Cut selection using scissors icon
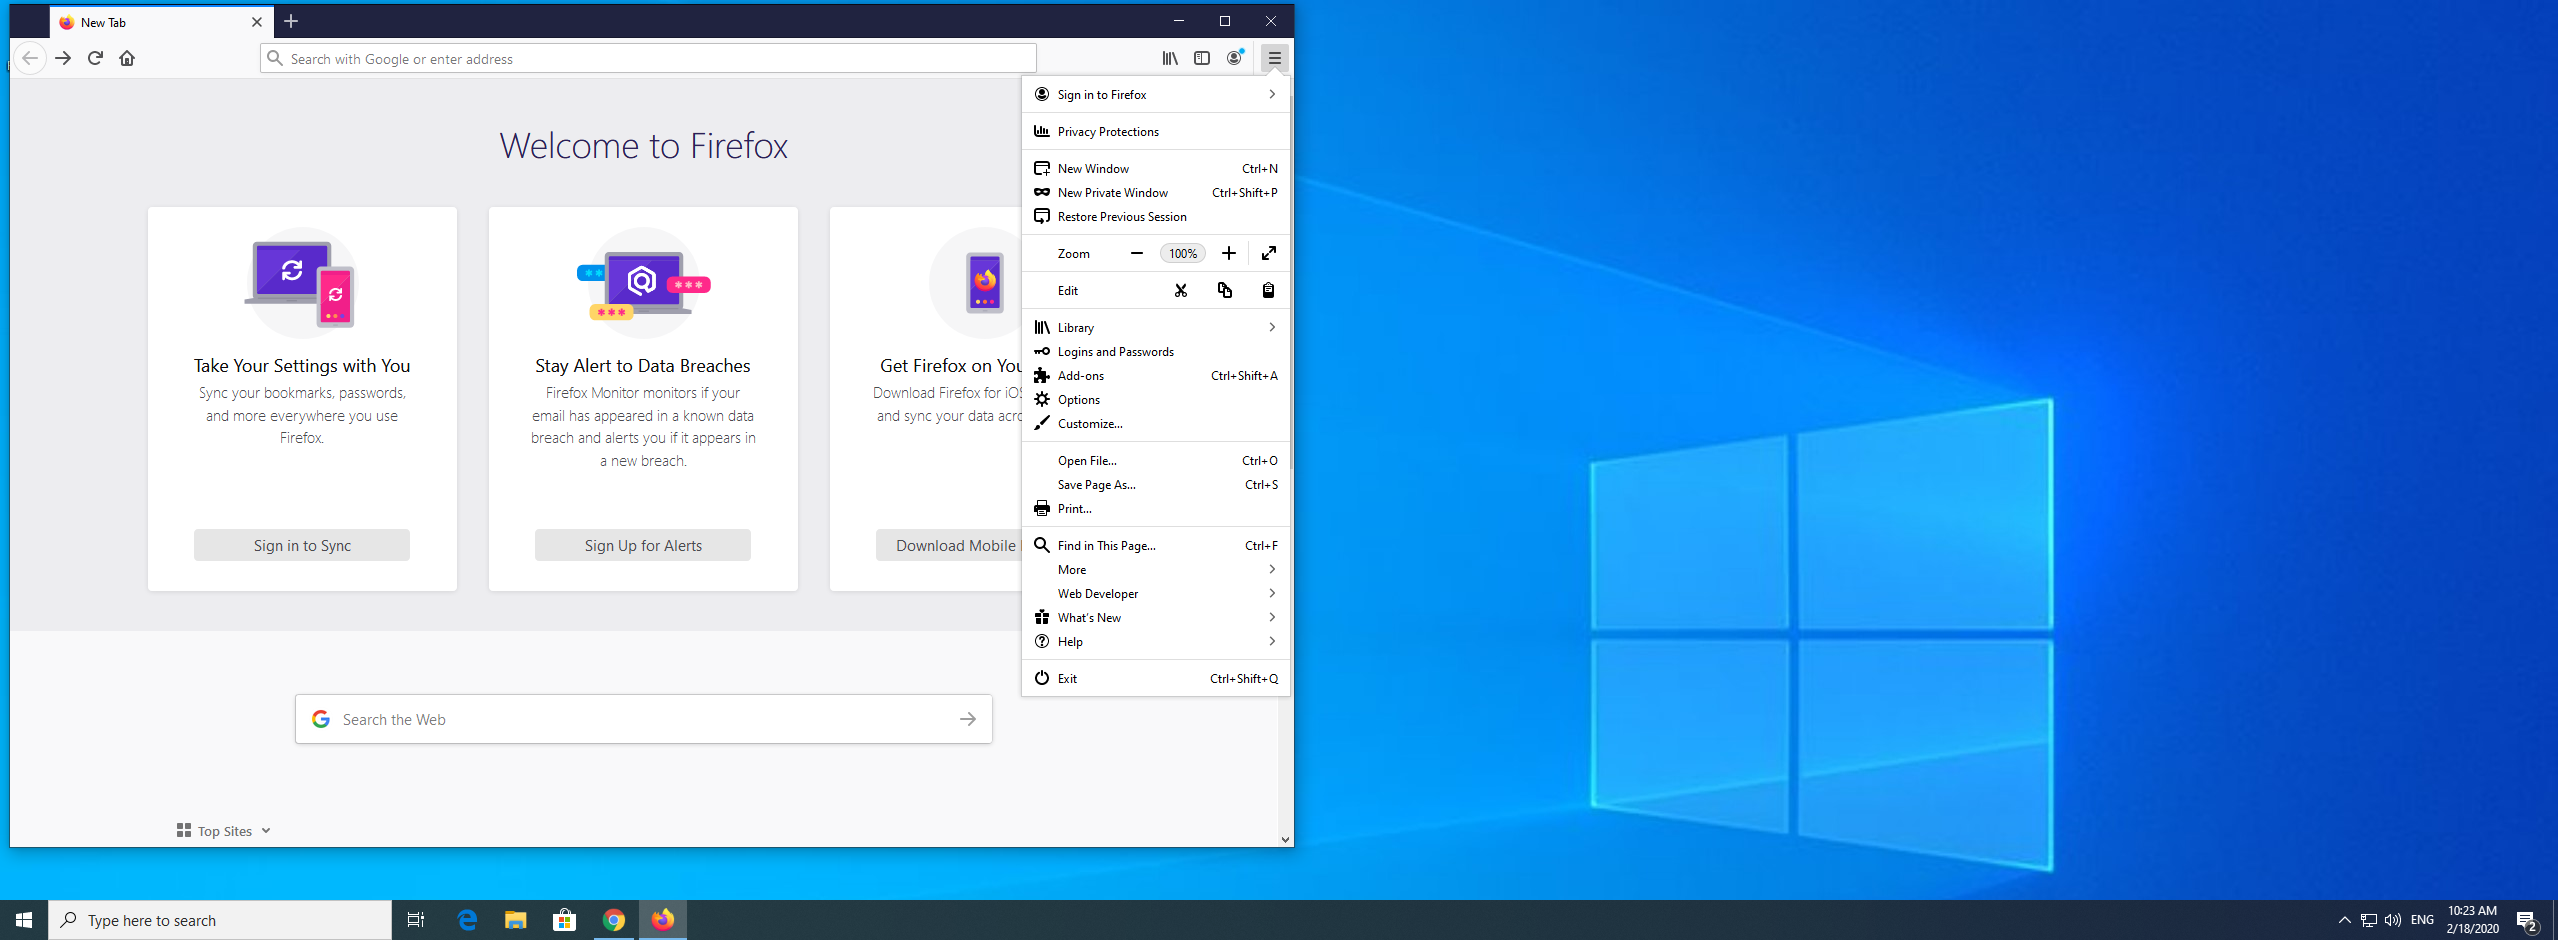Screen dimensions: 2558x940 (x=1181, y=290)
